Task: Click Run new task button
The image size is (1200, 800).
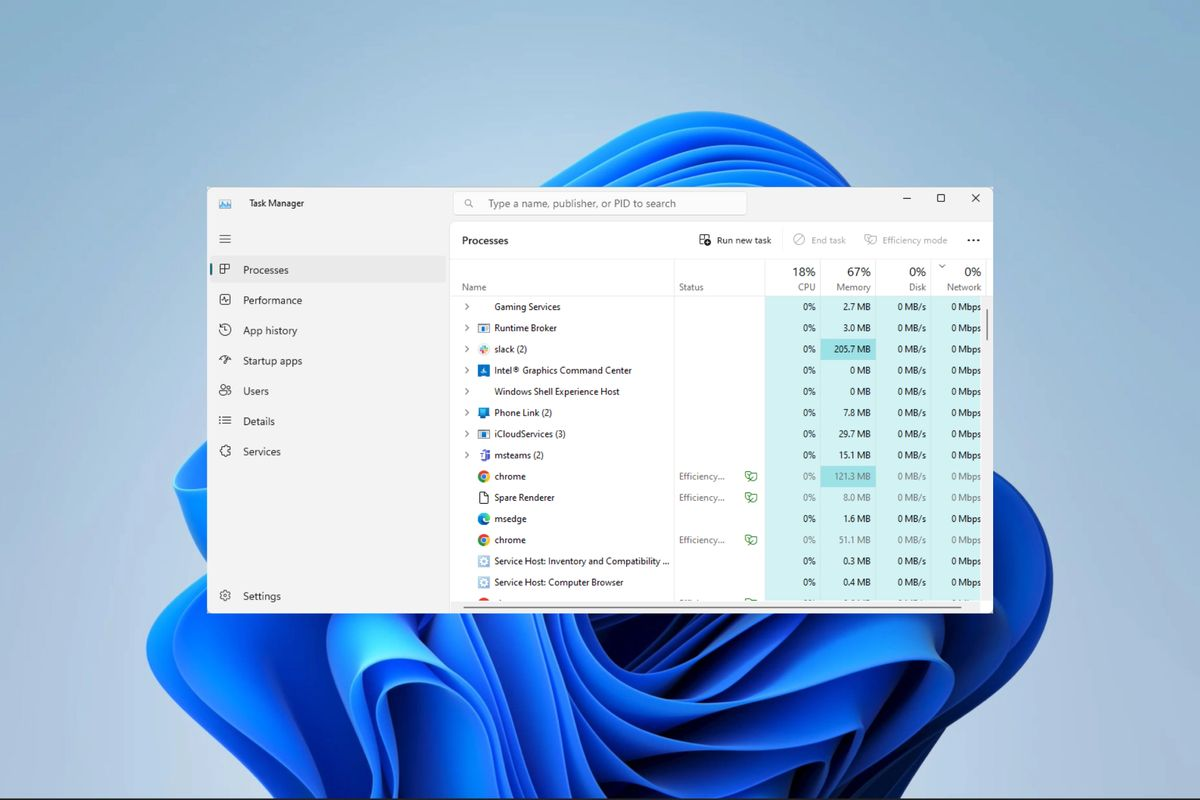Action: [736, 240]
